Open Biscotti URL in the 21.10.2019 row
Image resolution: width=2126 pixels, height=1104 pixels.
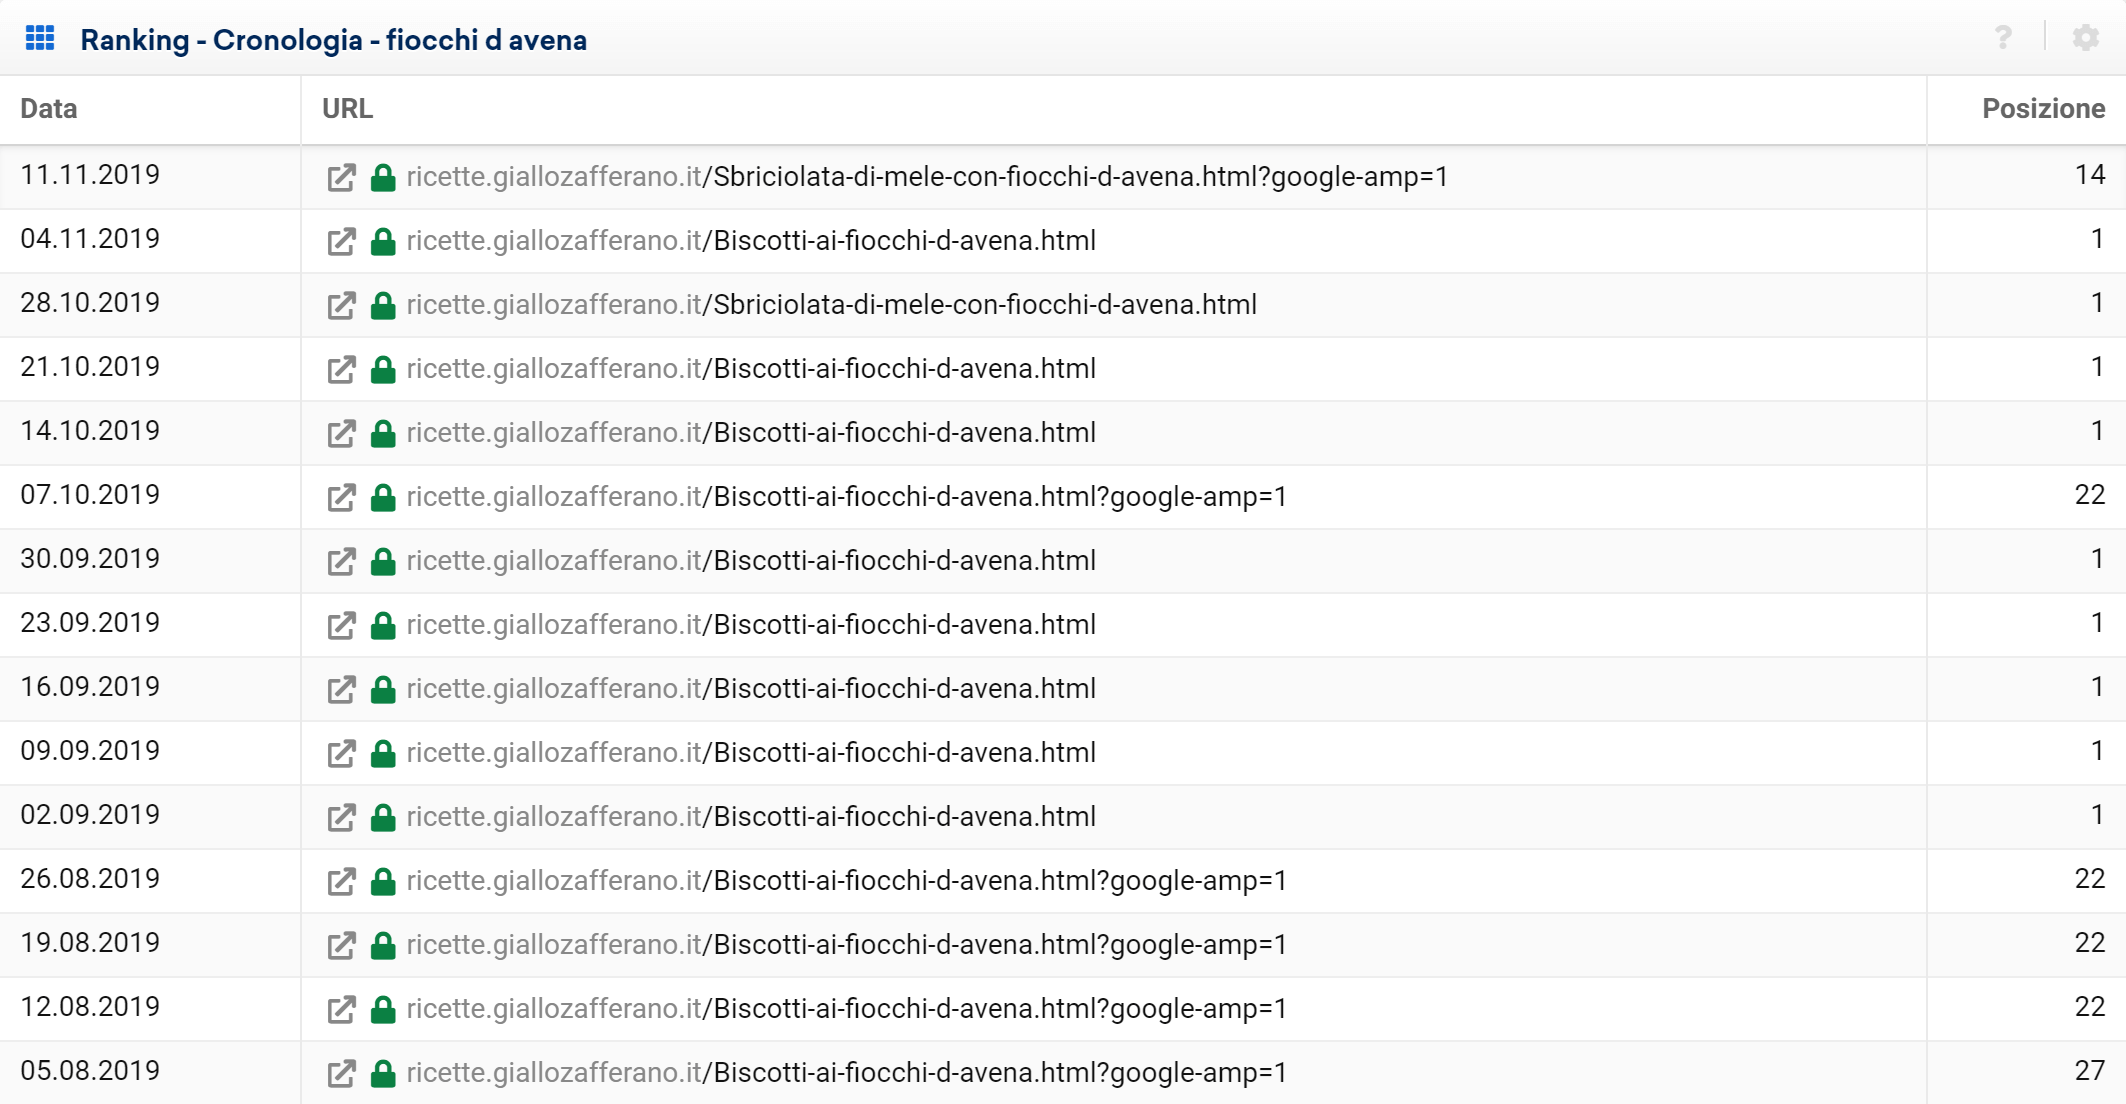click(751, 369)
